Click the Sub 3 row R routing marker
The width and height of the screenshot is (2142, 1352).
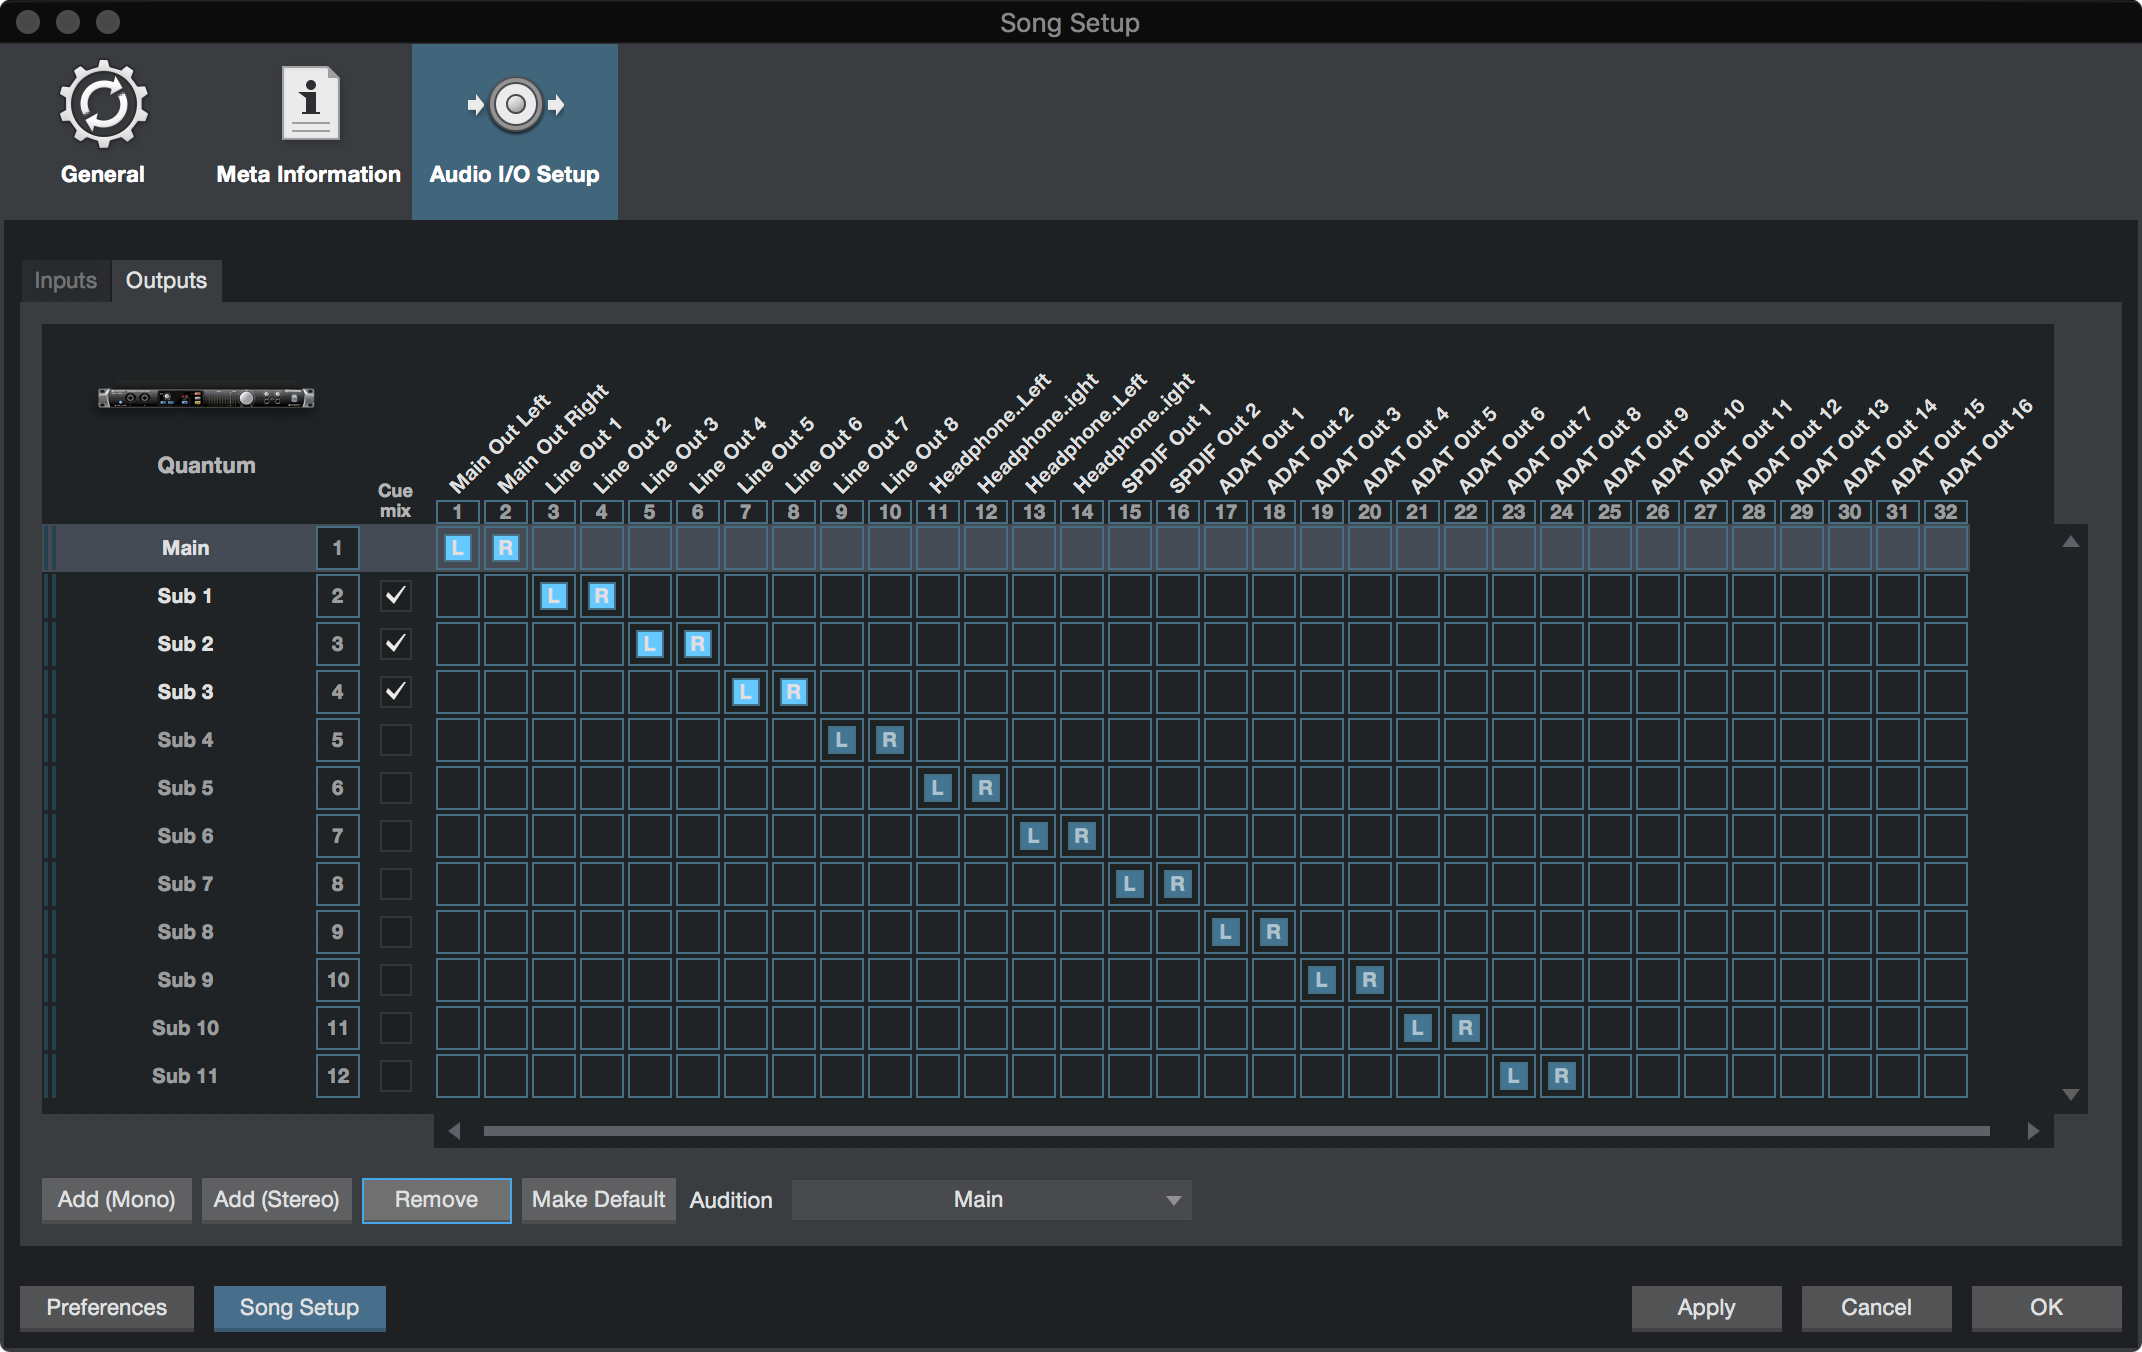[x=794, y=692]
